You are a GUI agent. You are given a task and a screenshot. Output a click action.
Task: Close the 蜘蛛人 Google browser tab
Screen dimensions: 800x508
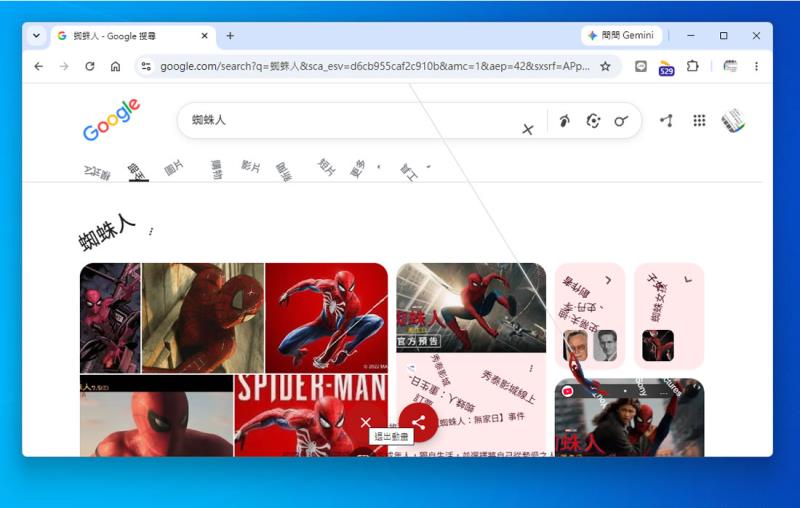(x=205, y=36)
